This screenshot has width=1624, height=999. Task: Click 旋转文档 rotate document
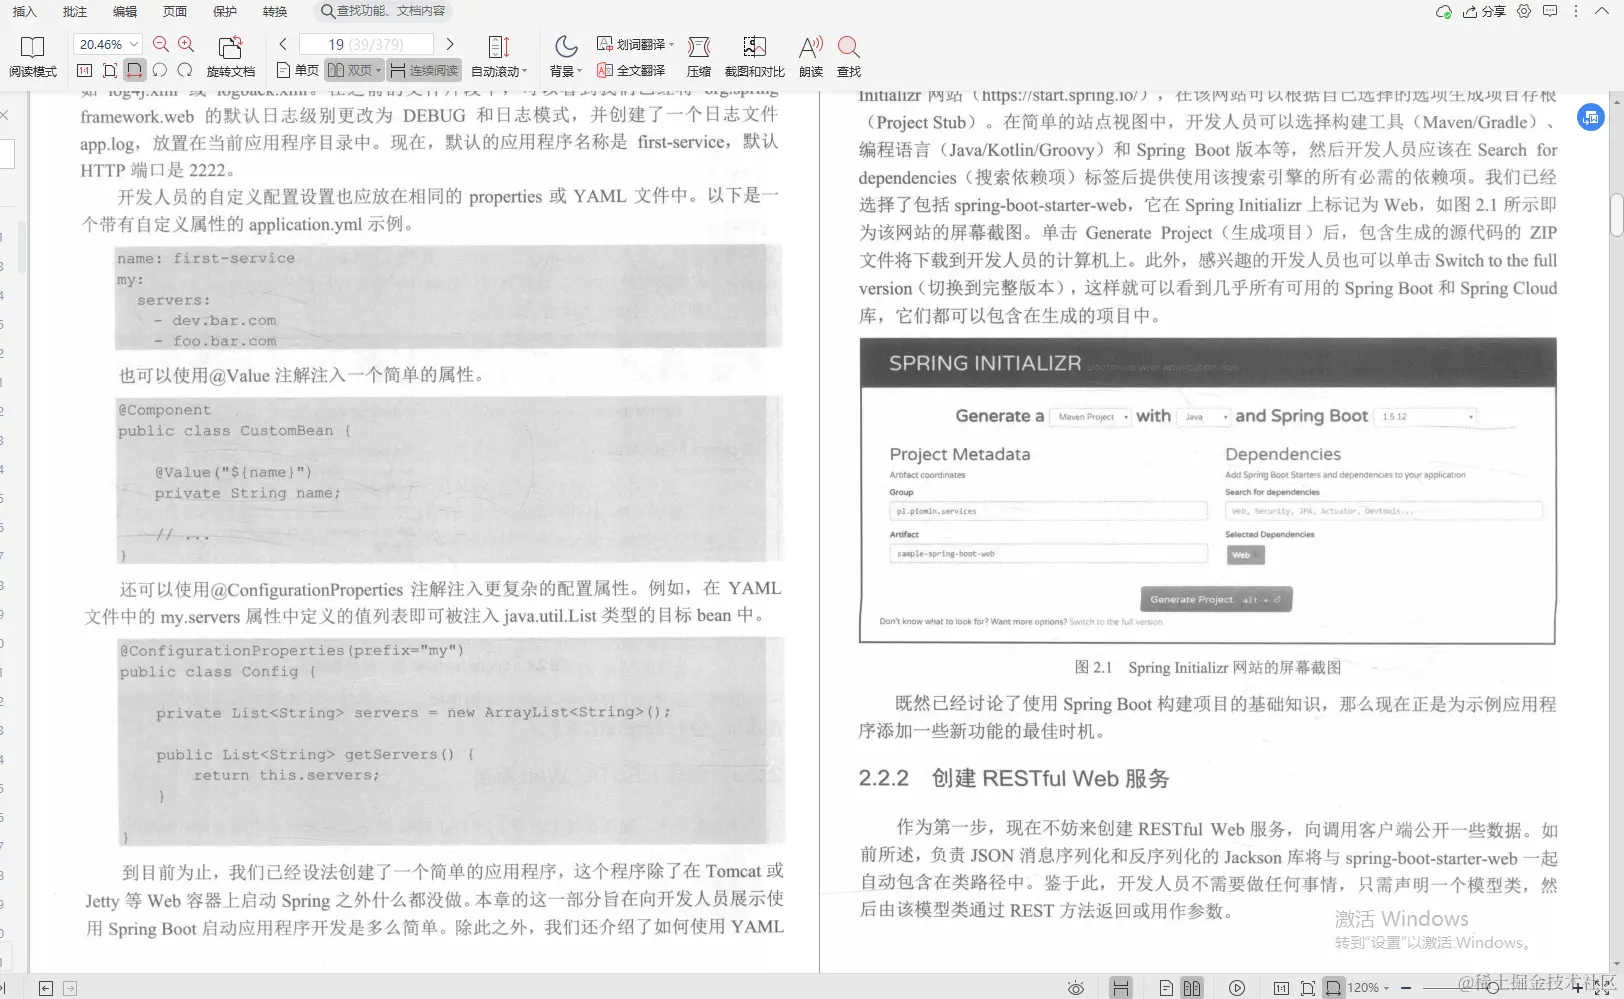(231, 57)
